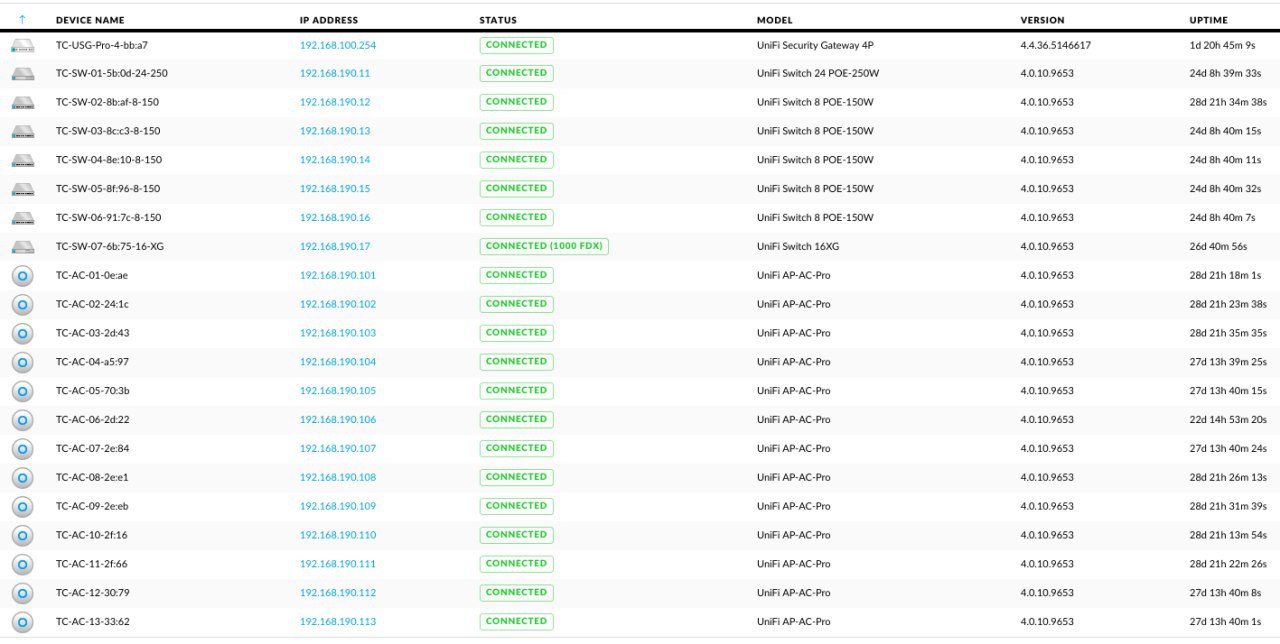Open IP link 192.168.190.105

pos(338,391)
